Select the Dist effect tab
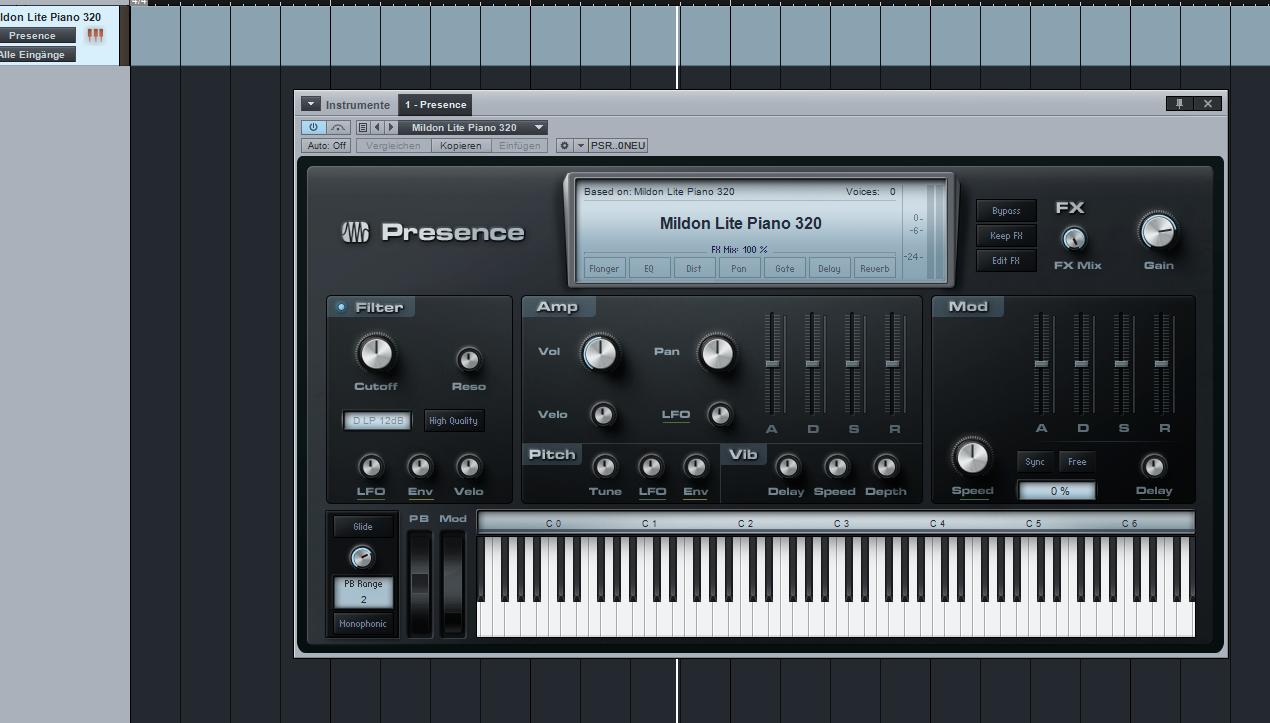The height and width of the screenshot is (723, 1270). click(694, 268)
